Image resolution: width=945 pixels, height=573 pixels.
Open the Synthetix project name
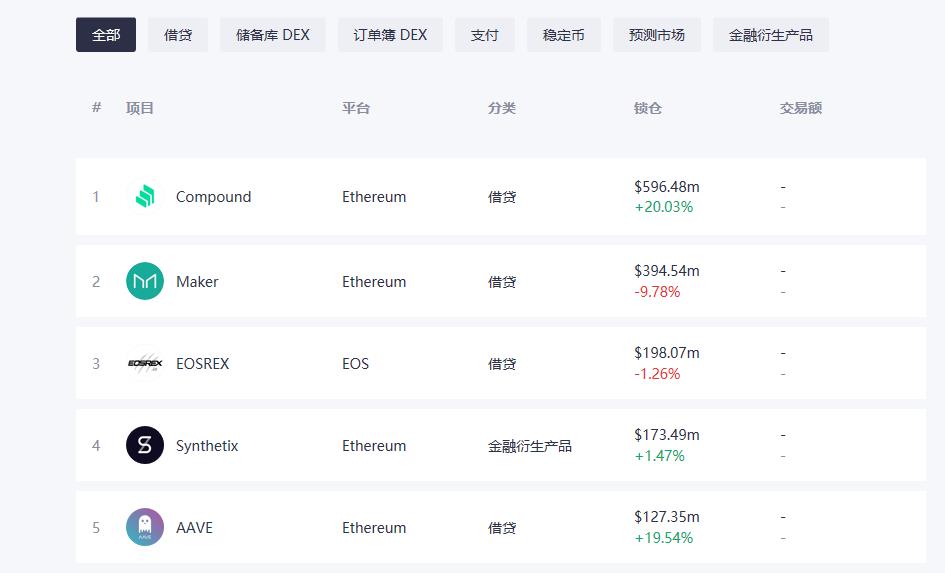tap(207, 446)
